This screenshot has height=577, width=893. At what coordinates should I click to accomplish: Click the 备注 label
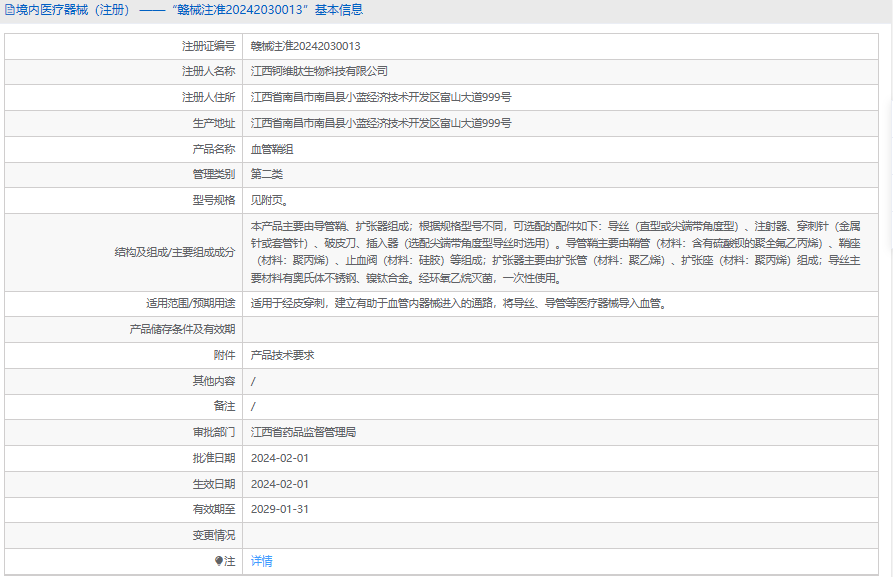(x=224, y=406)
